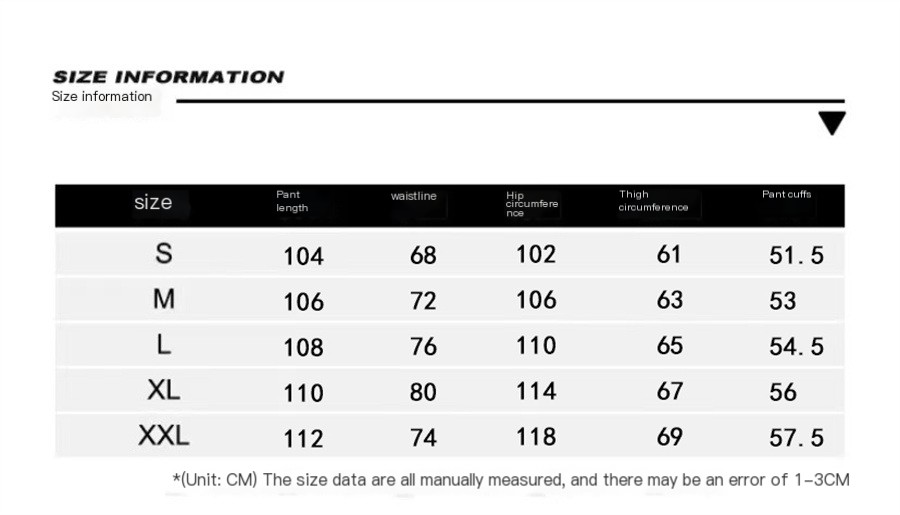Click the XXL waistline value 74
Screen dimensions: 900x515
pyautogui.click(x=424, y=438)
